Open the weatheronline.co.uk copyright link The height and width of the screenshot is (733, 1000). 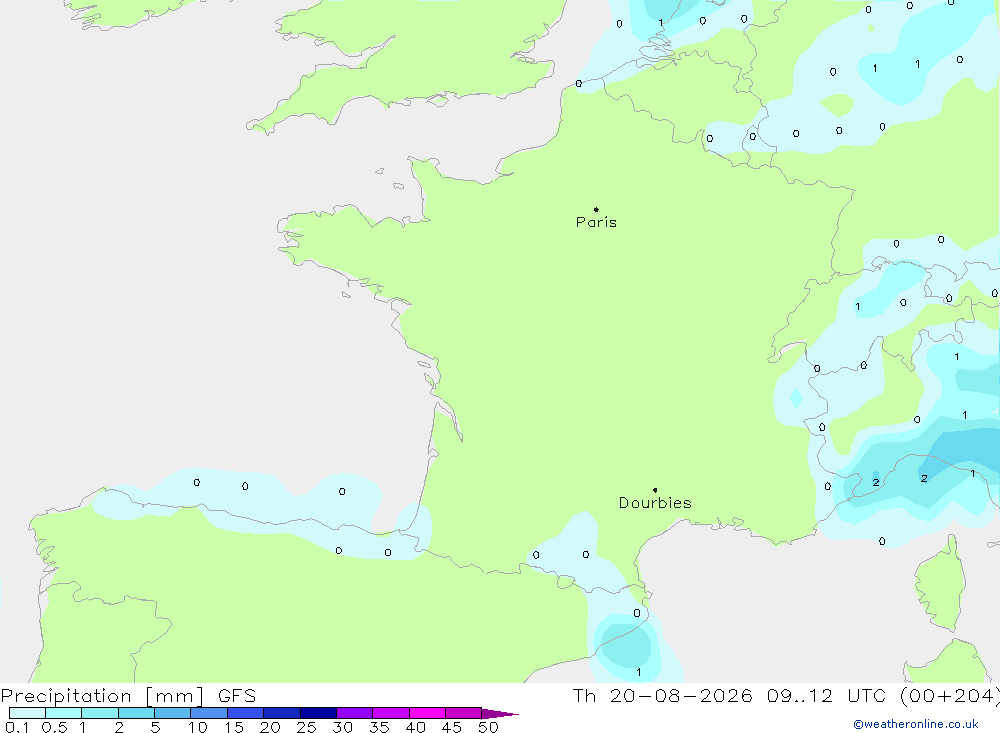coord(916,724)
